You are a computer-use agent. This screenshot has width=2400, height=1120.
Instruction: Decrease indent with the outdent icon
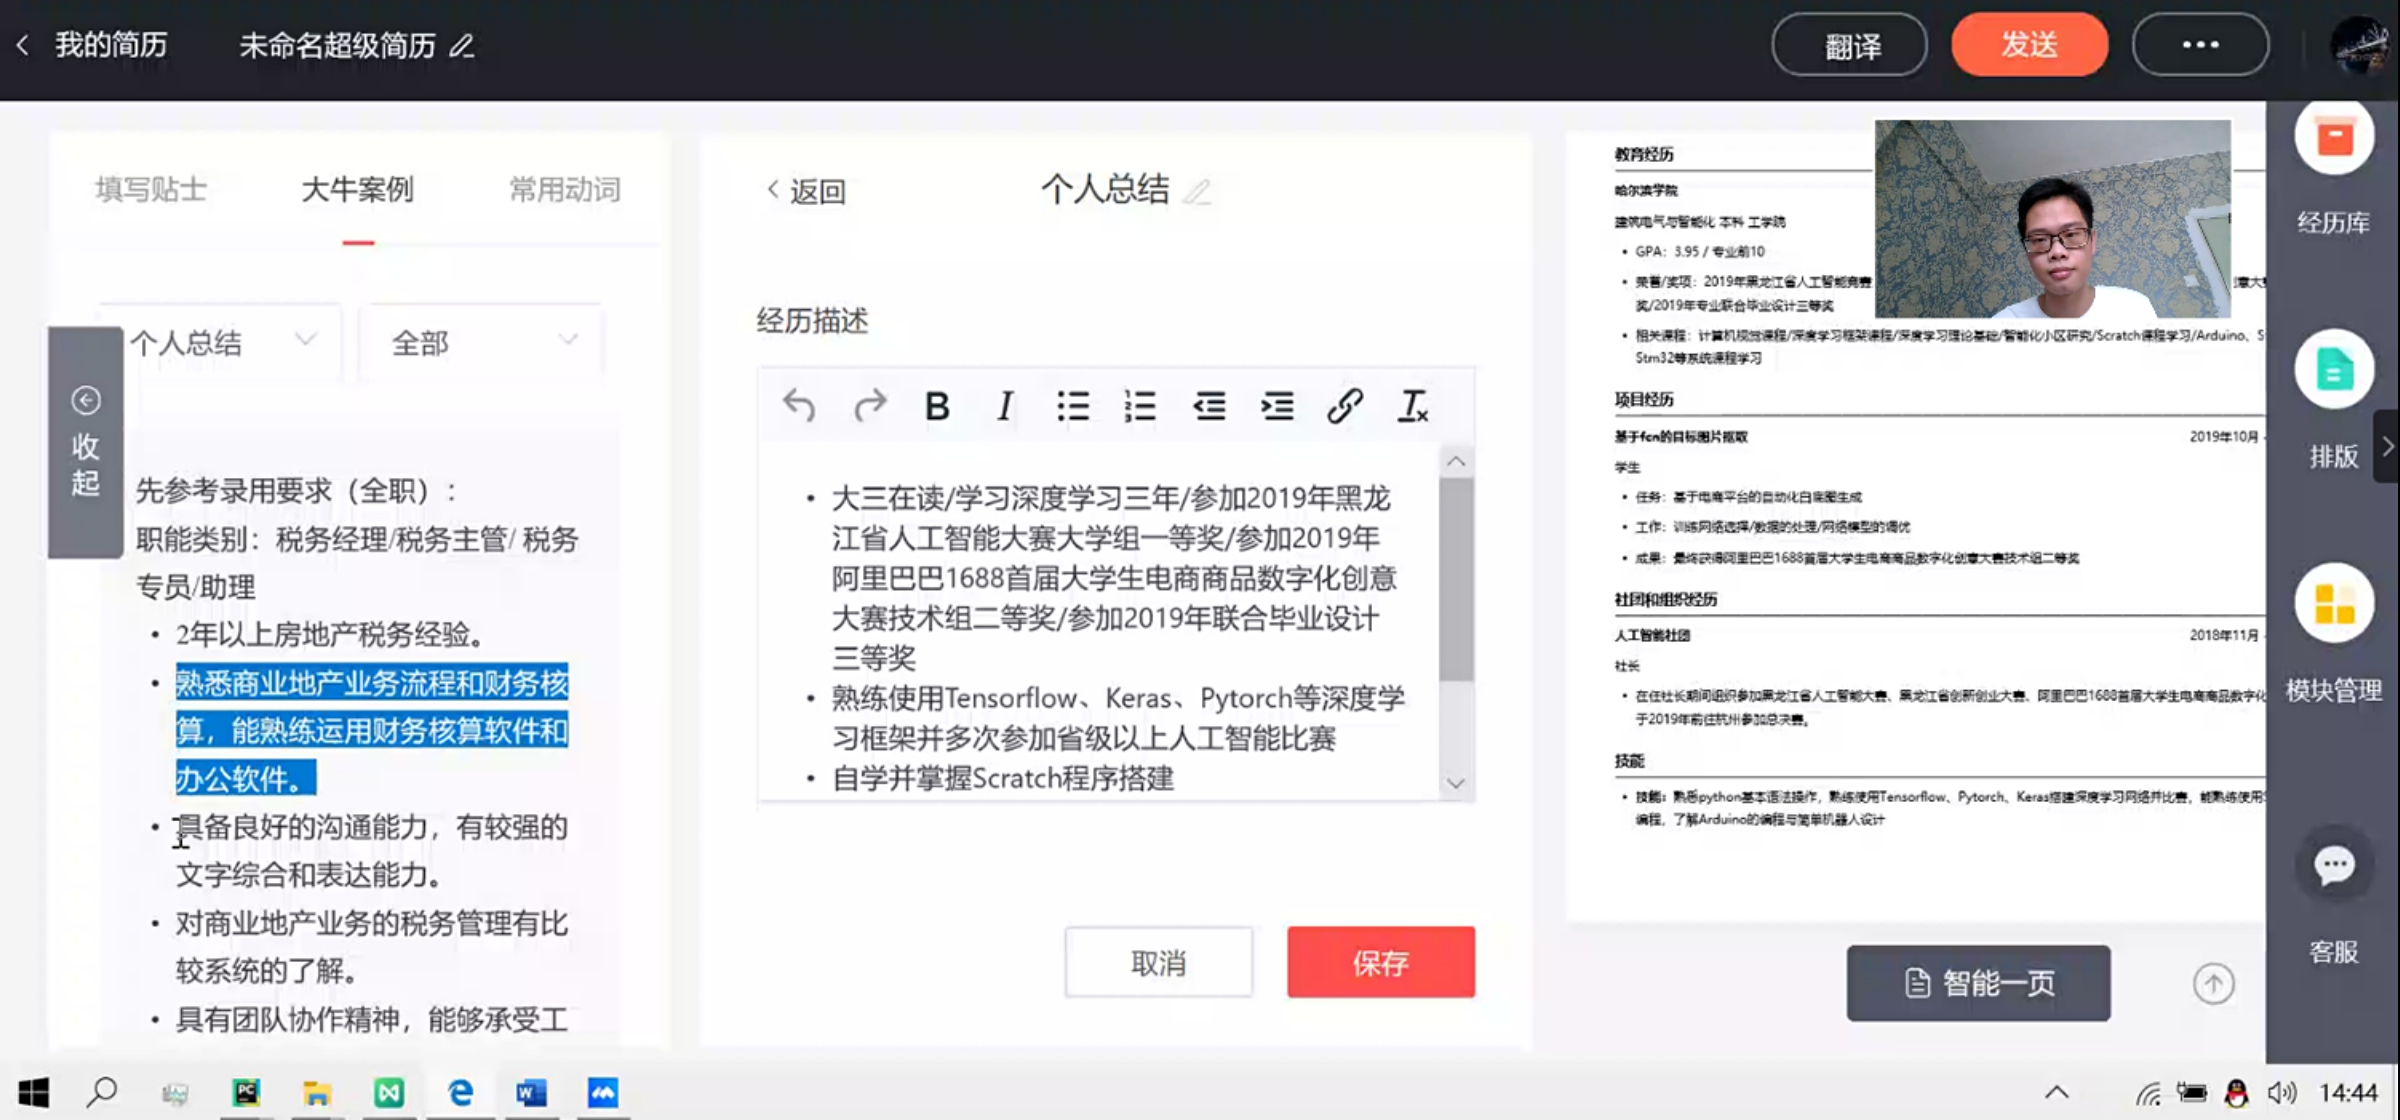coord(1209,406)
